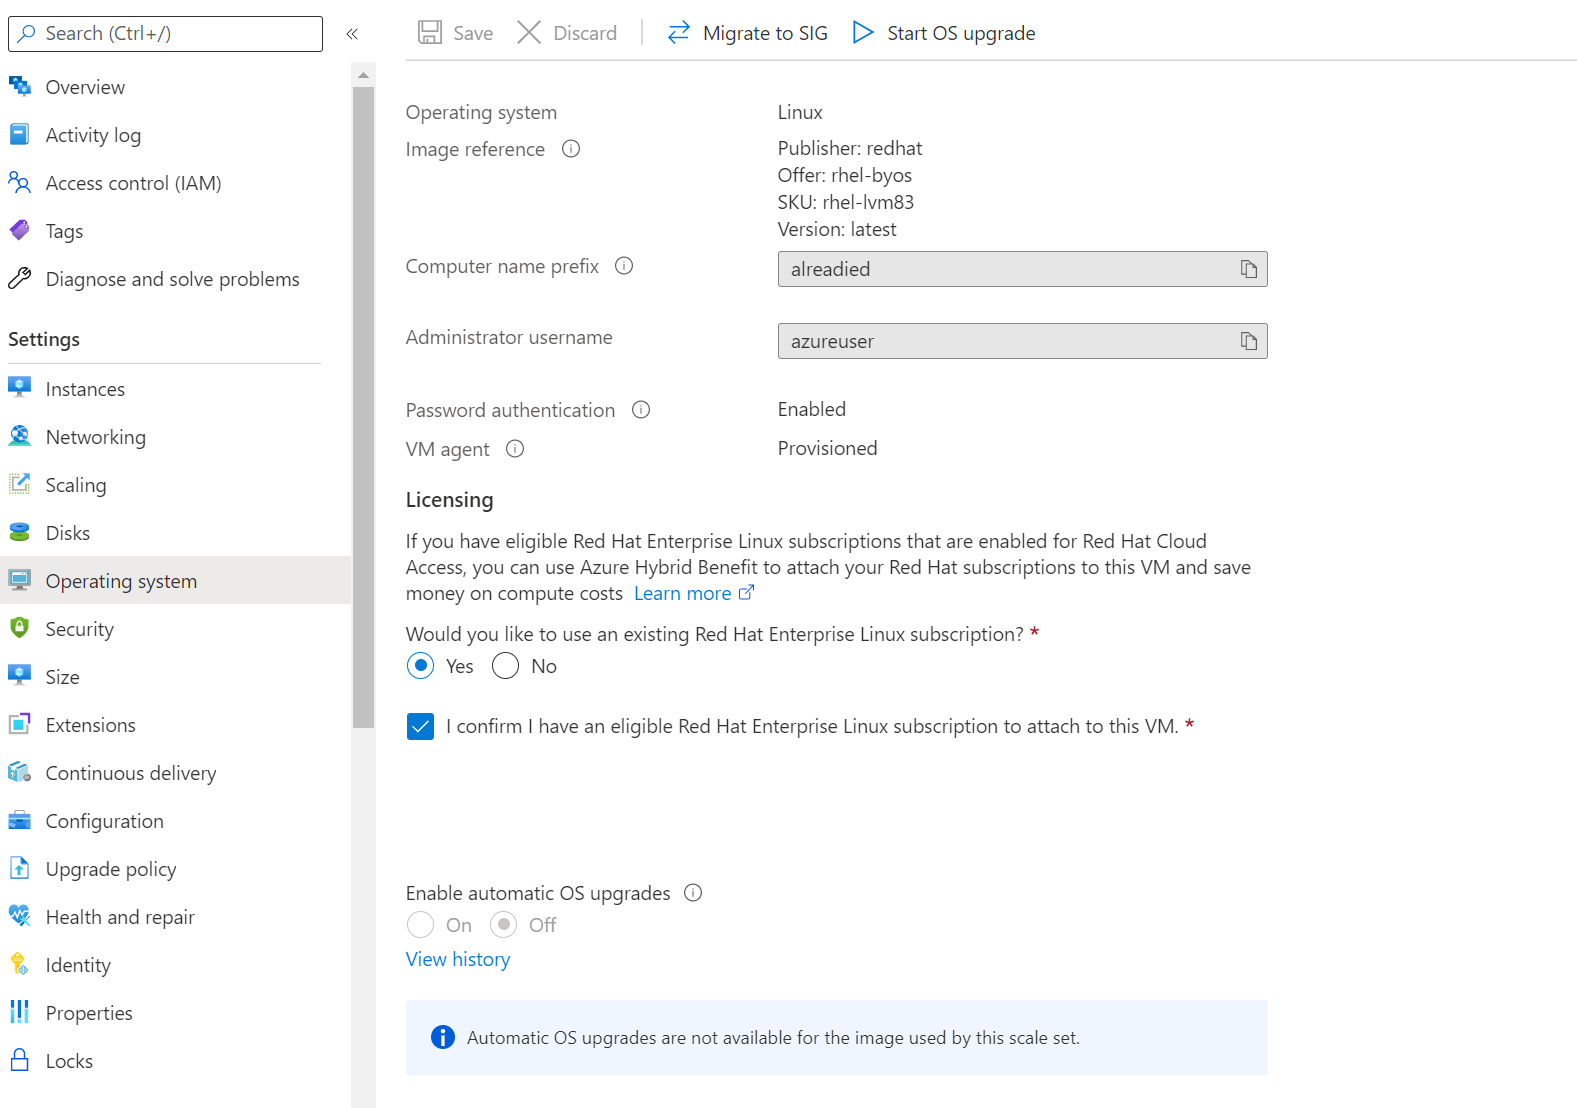Open the Learn more link

pyautogui.click(x=694, y=594)
